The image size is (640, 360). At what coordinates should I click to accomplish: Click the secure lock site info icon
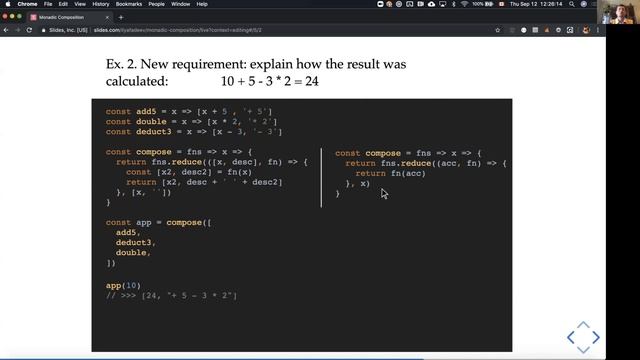[43, 30]
